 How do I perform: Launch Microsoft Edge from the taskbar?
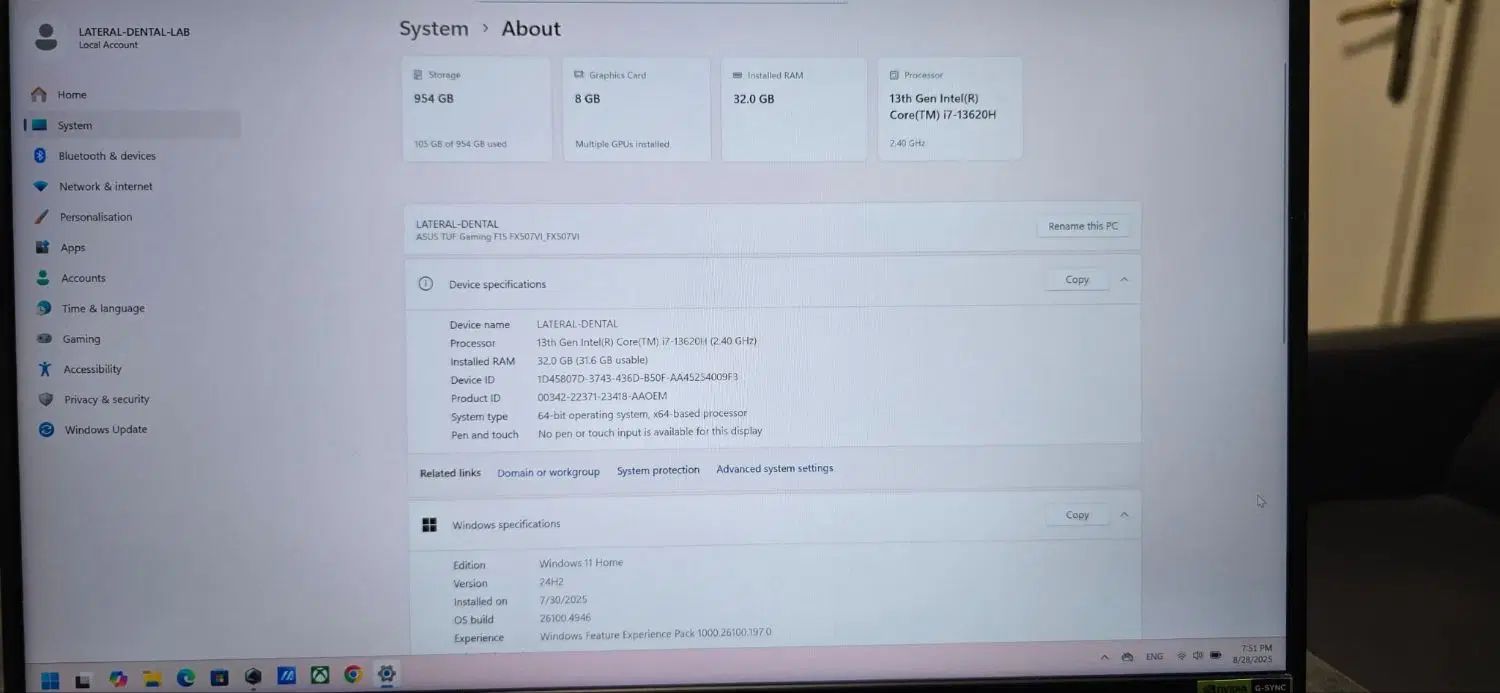pos(185,678)
